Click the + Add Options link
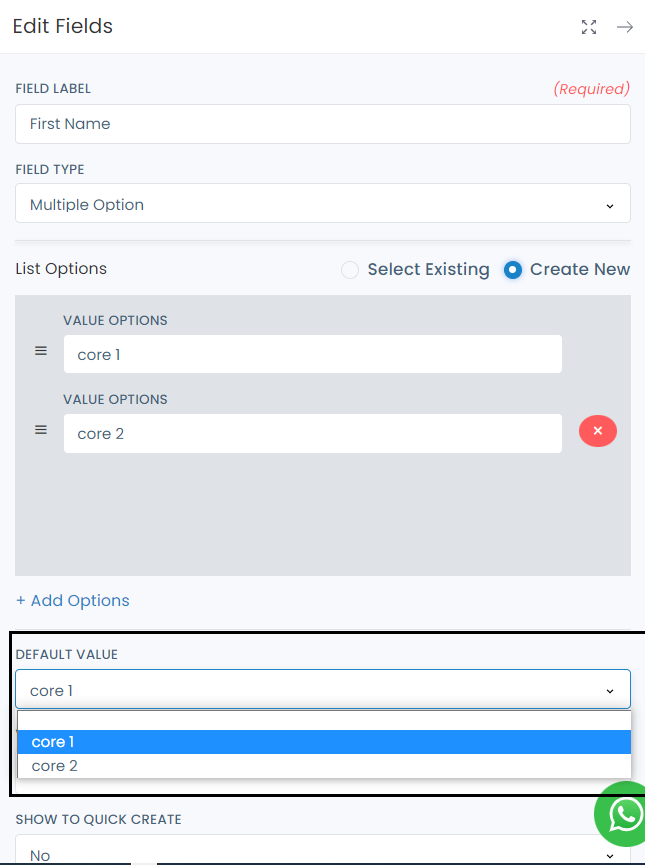Screen dimensions: 645x865 coord(73,600)
